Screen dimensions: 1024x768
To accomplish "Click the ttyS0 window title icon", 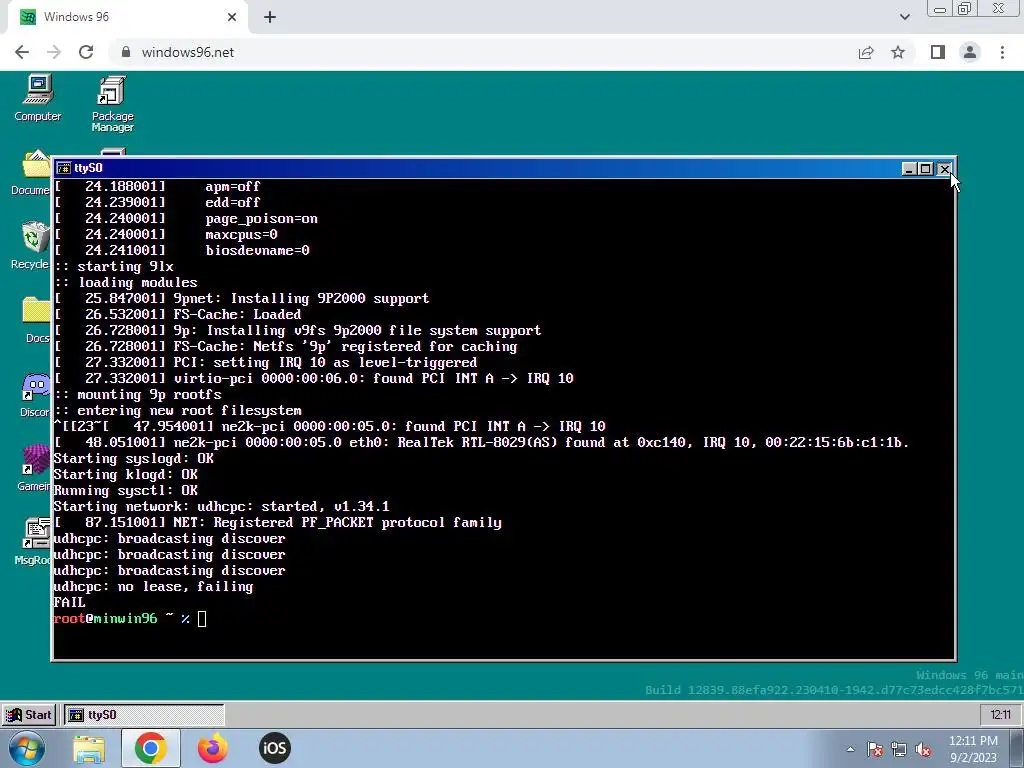I will 64,168.
